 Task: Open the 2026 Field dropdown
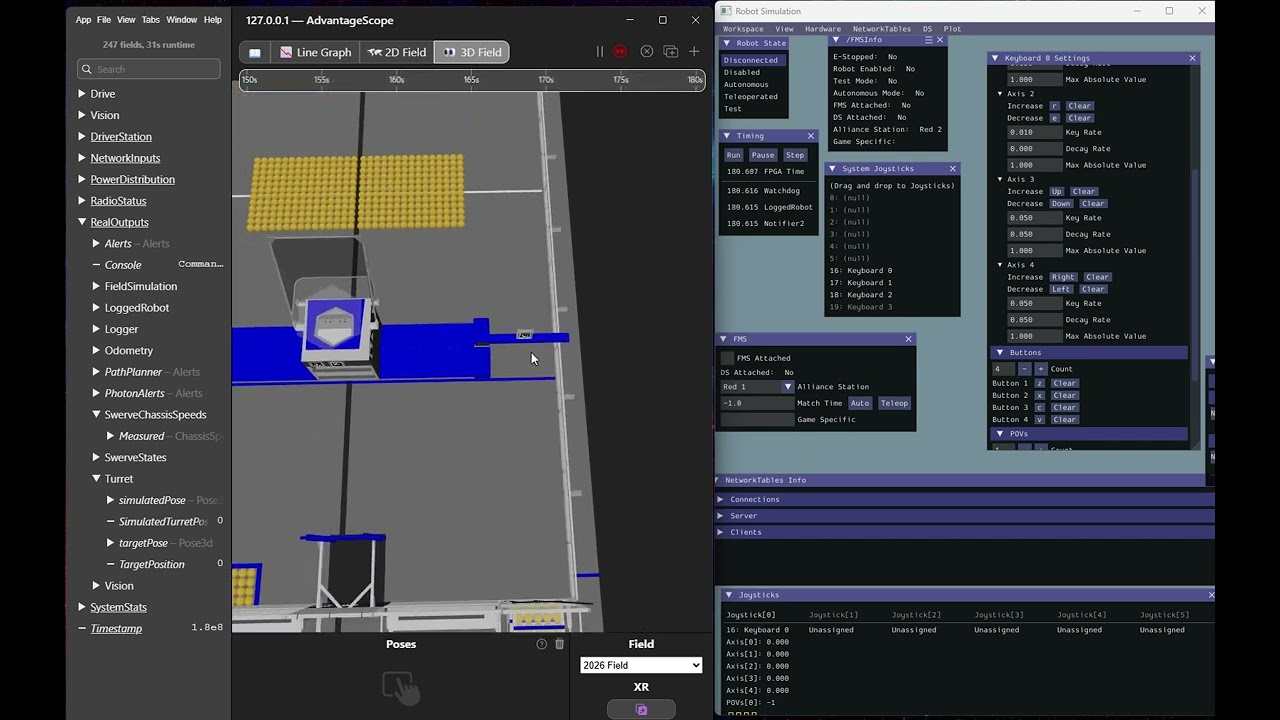[x=641, y=665]
